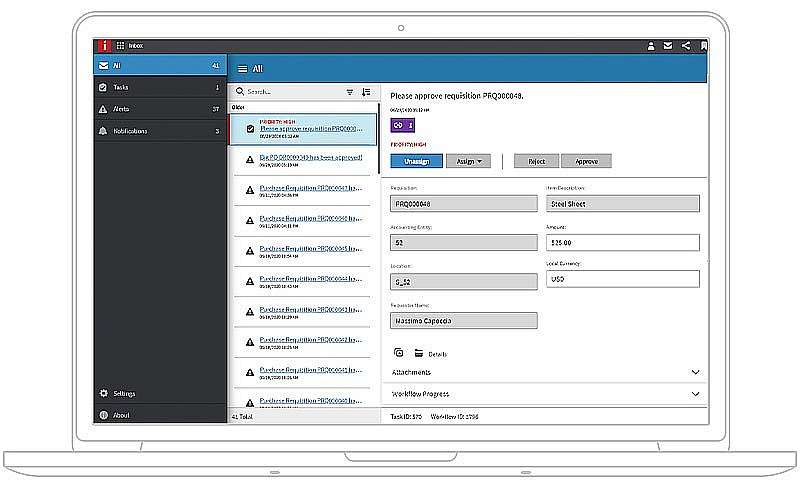Click the Requisition field PRQ000048
This screenshot has width=800, height=491.
click(464, 204)
